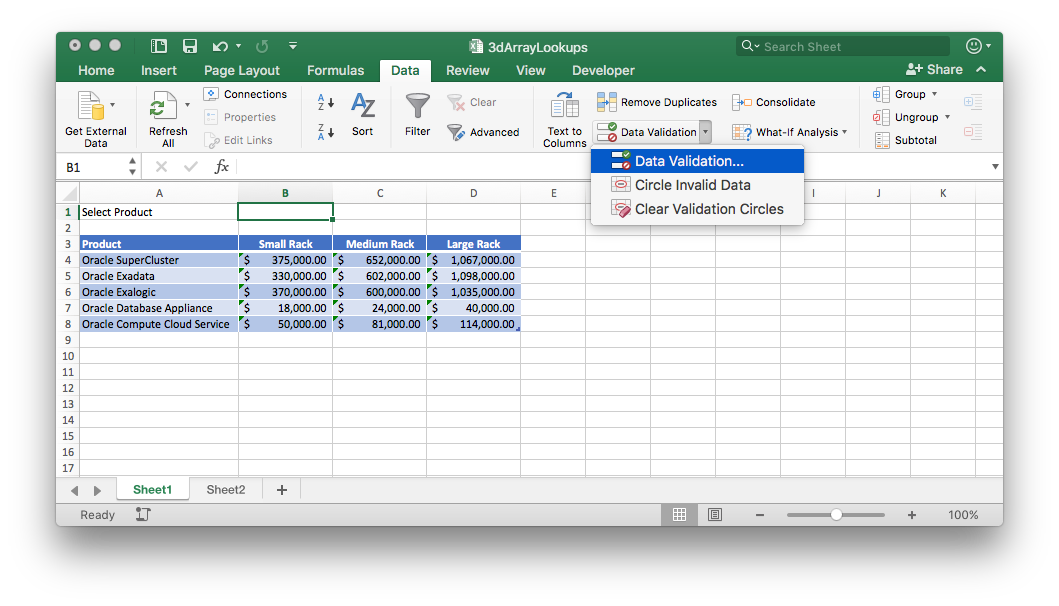Screen dimensions: 1059x606
Task: Open the Group dropdown arrow
Action: click(935, 94)
